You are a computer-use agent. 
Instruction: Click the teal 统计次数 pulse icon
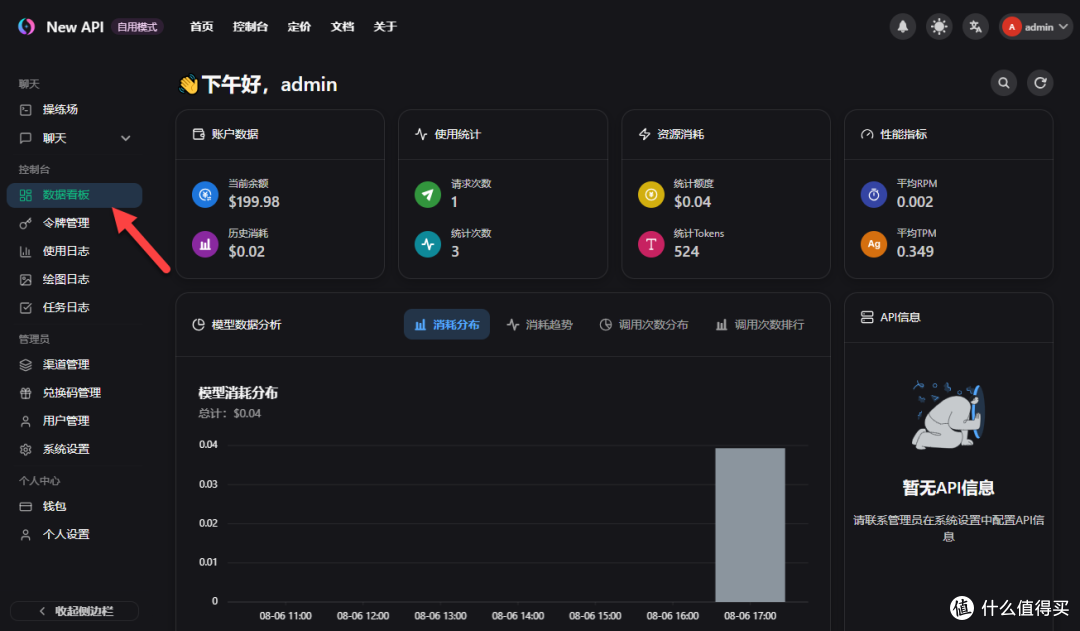428,245
